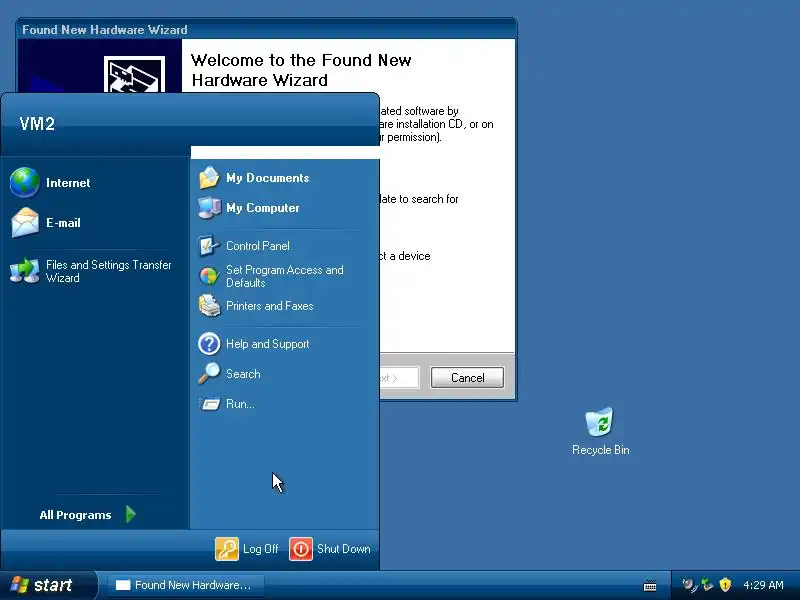Choose My Documents label in Start menu
This screenshot has width=800, height=600.
click(268, 178)
